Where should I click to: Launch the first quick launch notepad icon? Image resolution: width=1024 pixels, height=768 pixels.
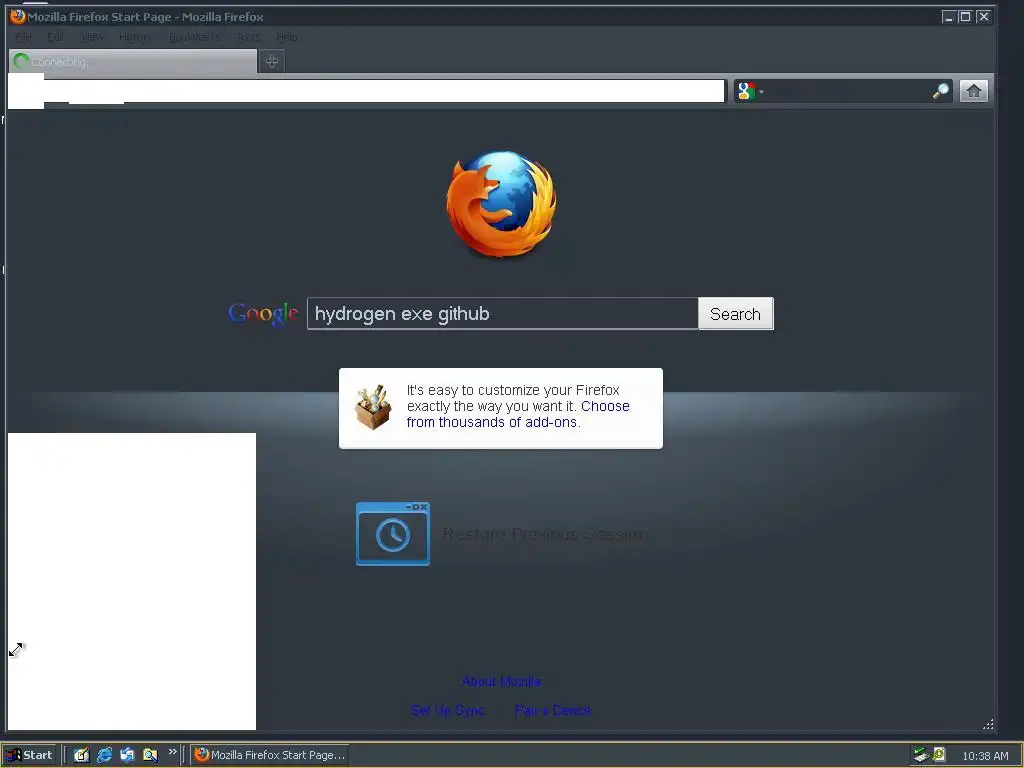pyautogui.click(x=81, y=755)
